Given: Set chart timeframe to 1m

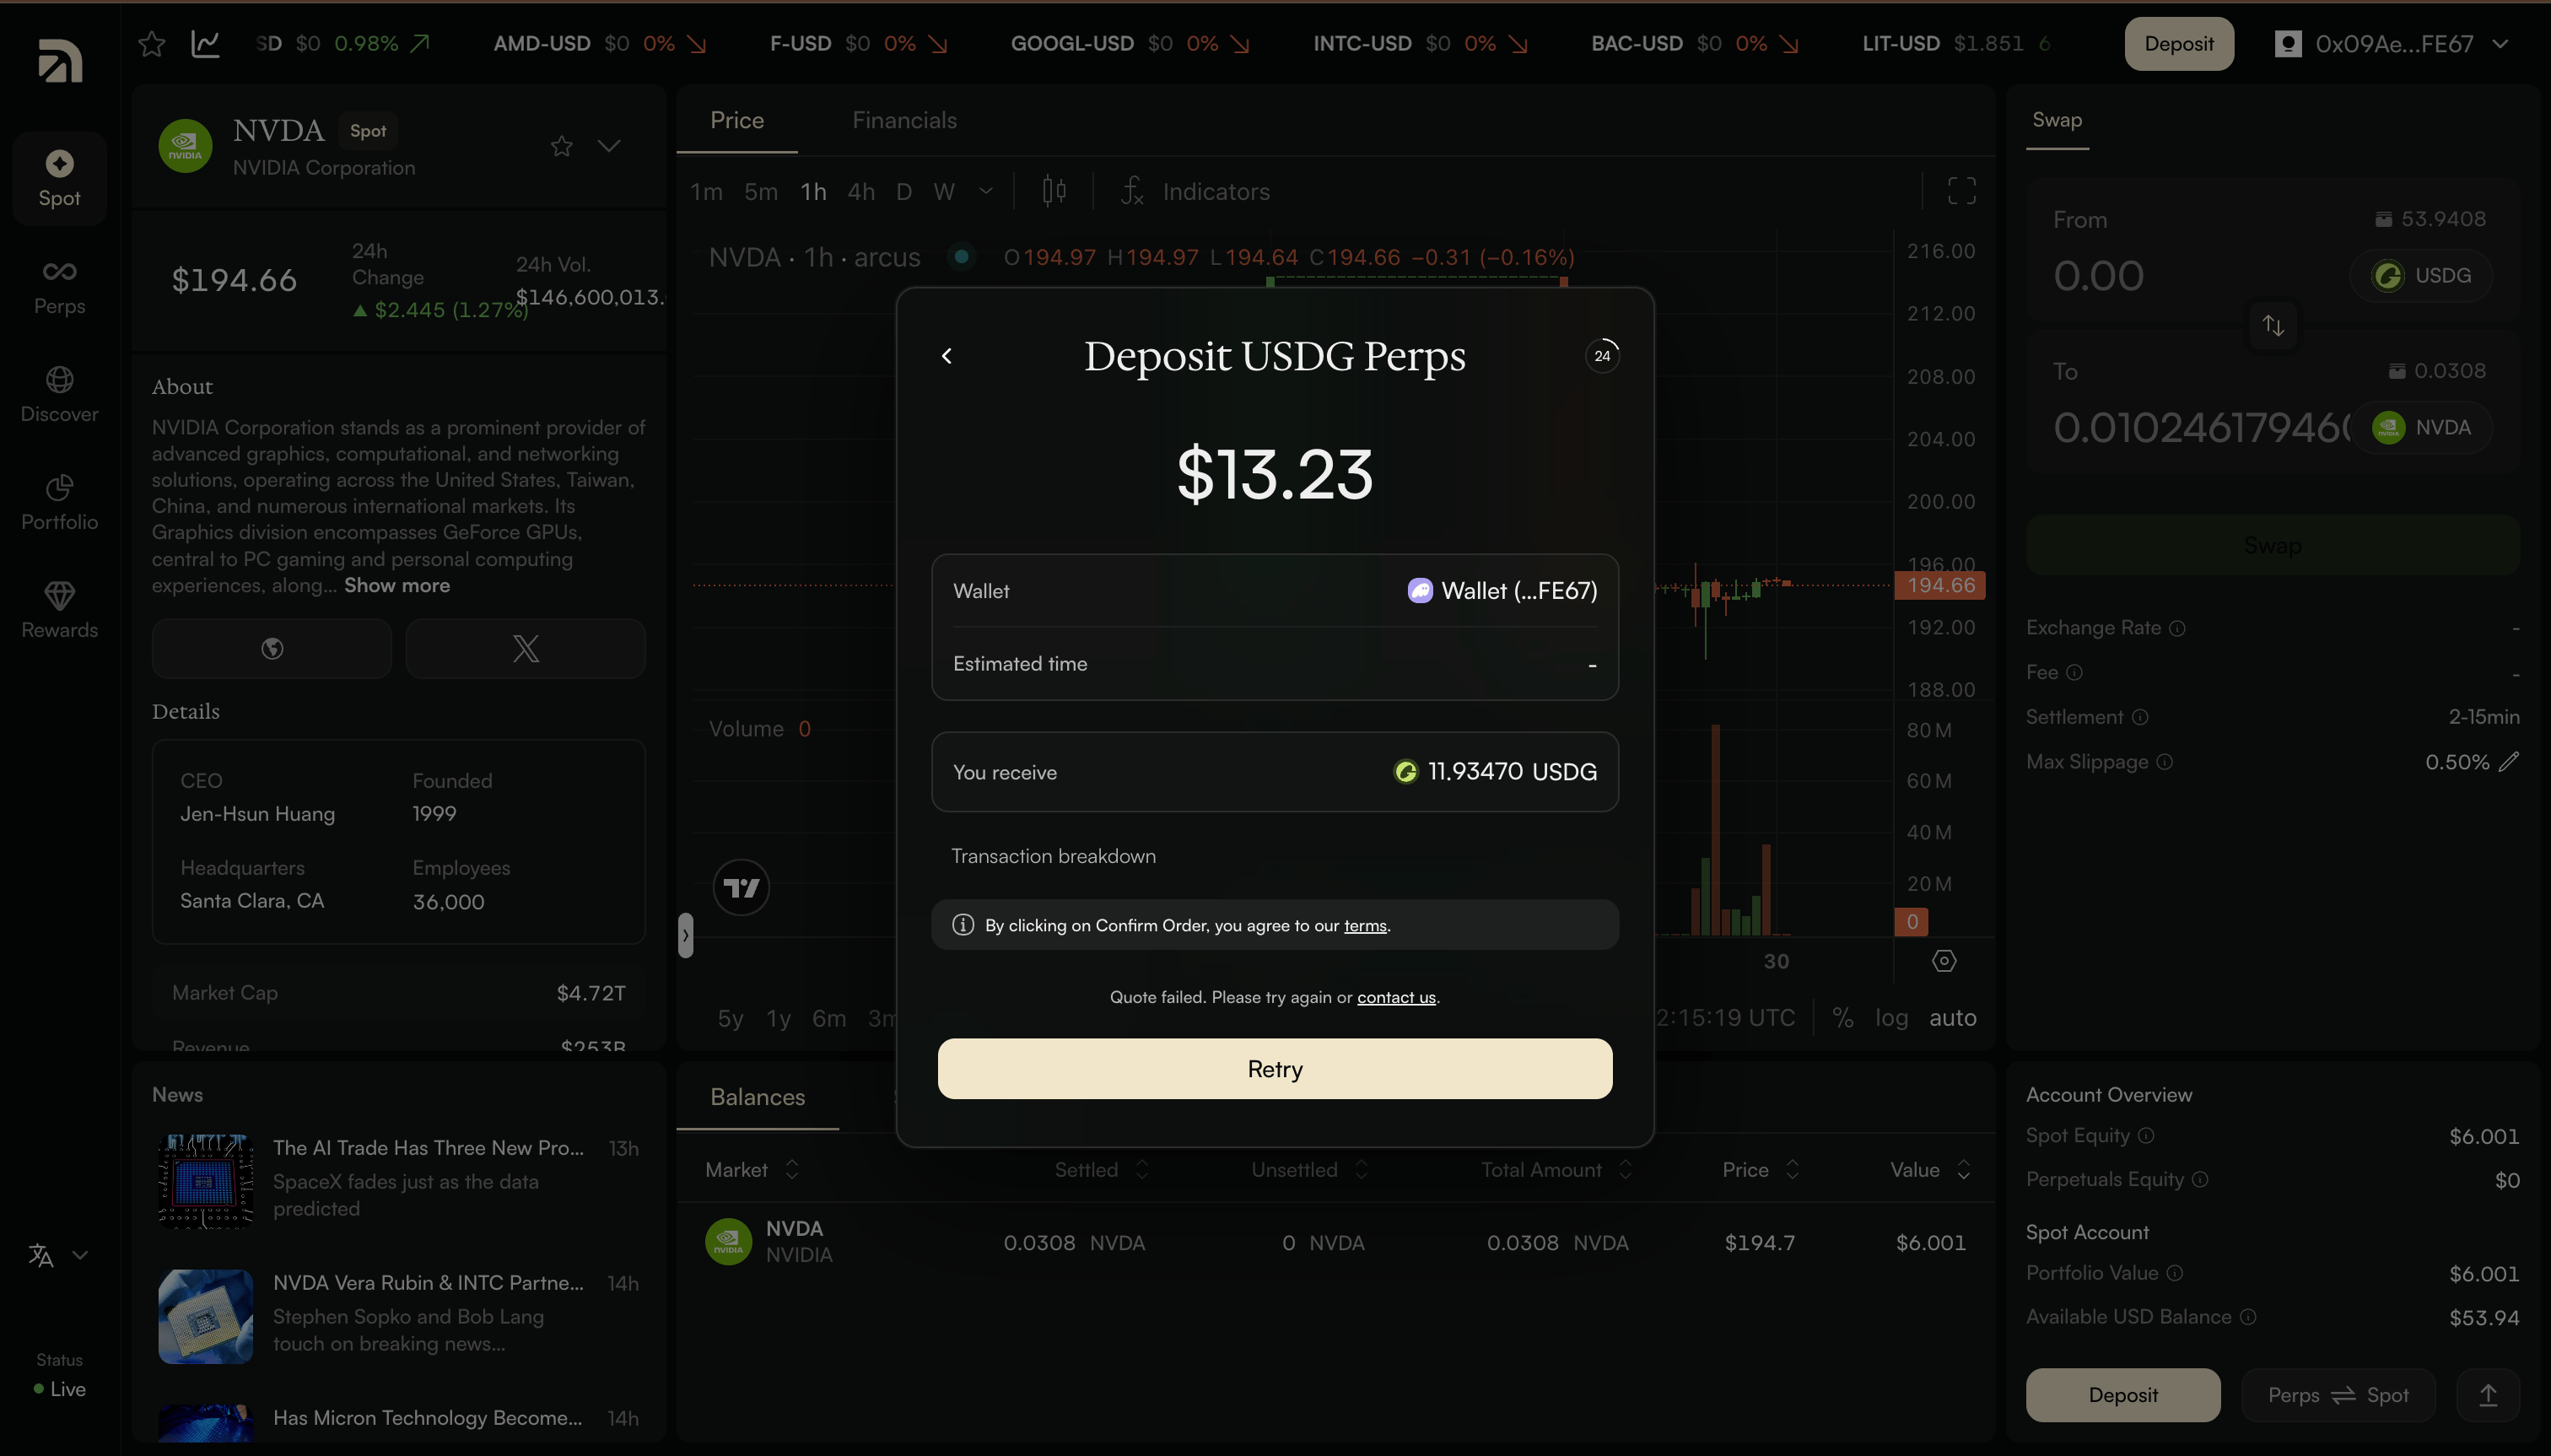Looking at the screenshot, I should coord(706,191).
